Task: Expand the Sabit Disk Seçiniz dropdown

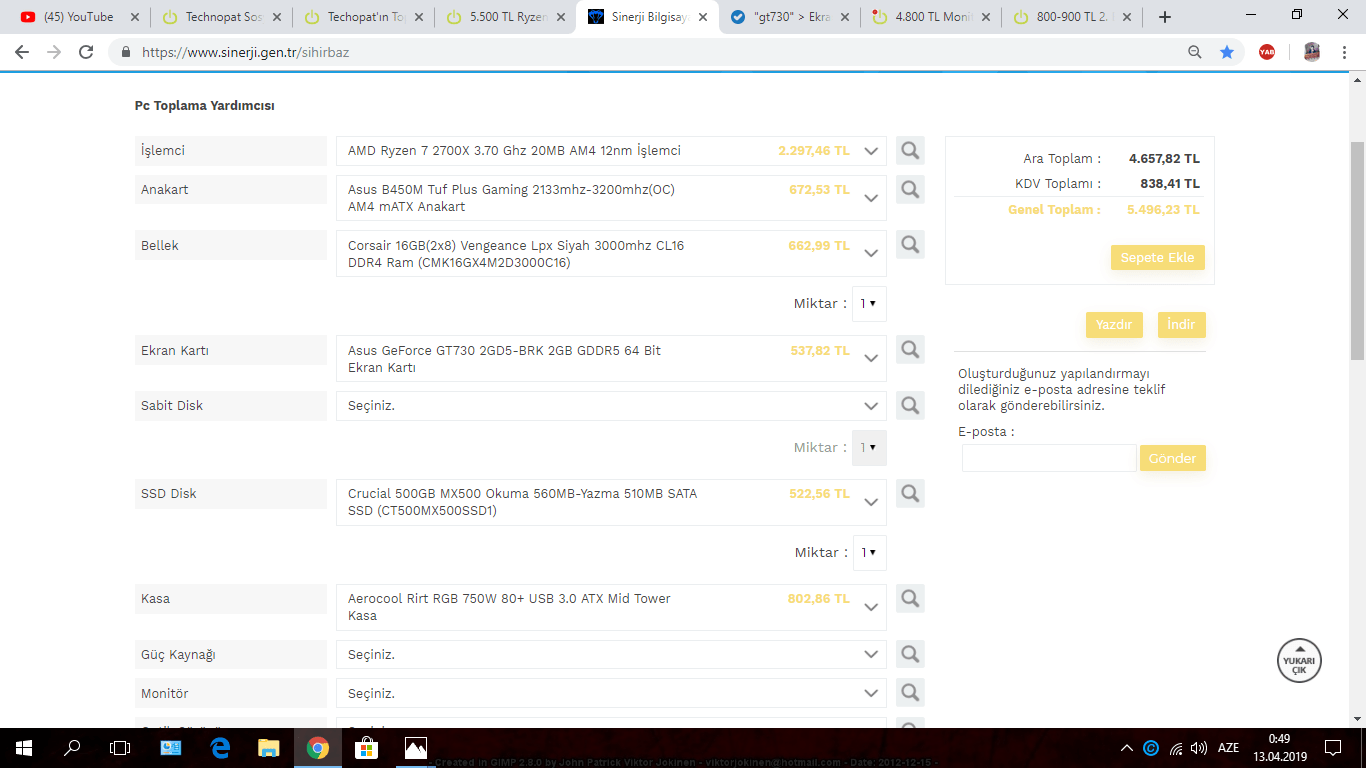Action: pos(871,406)
